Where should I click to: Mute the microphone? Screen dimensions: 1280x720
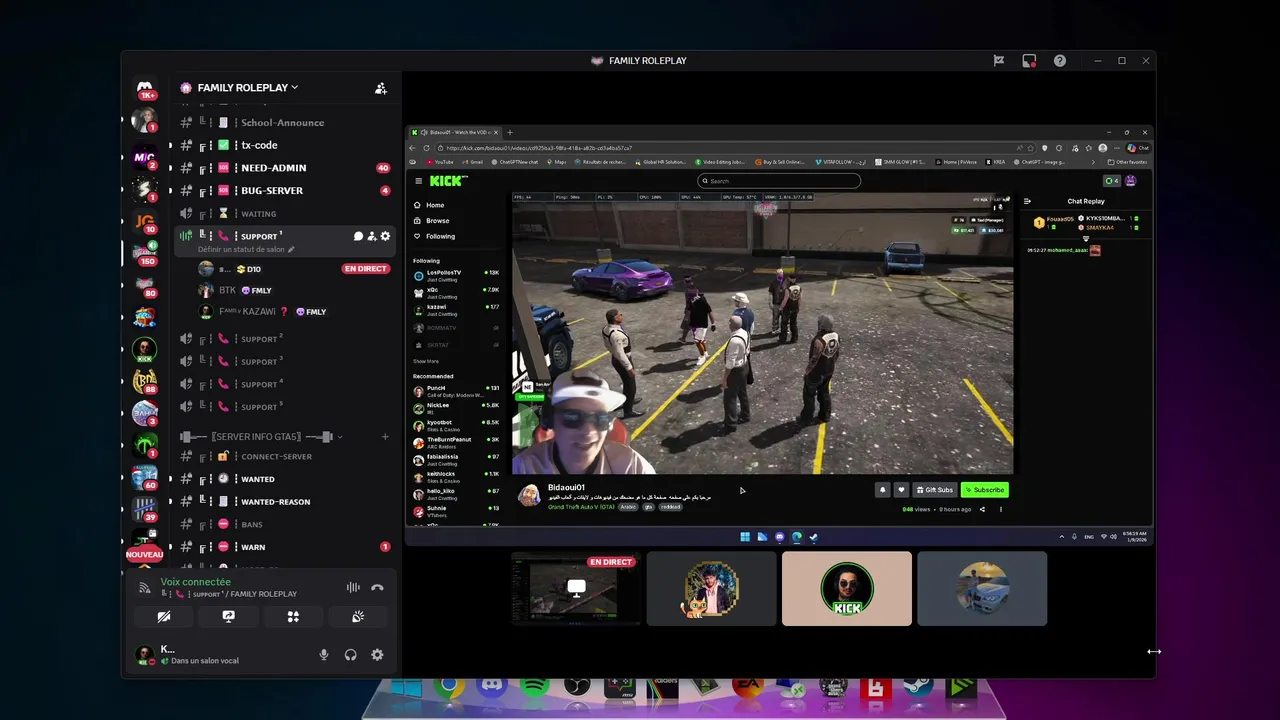[x=324, y=655]
